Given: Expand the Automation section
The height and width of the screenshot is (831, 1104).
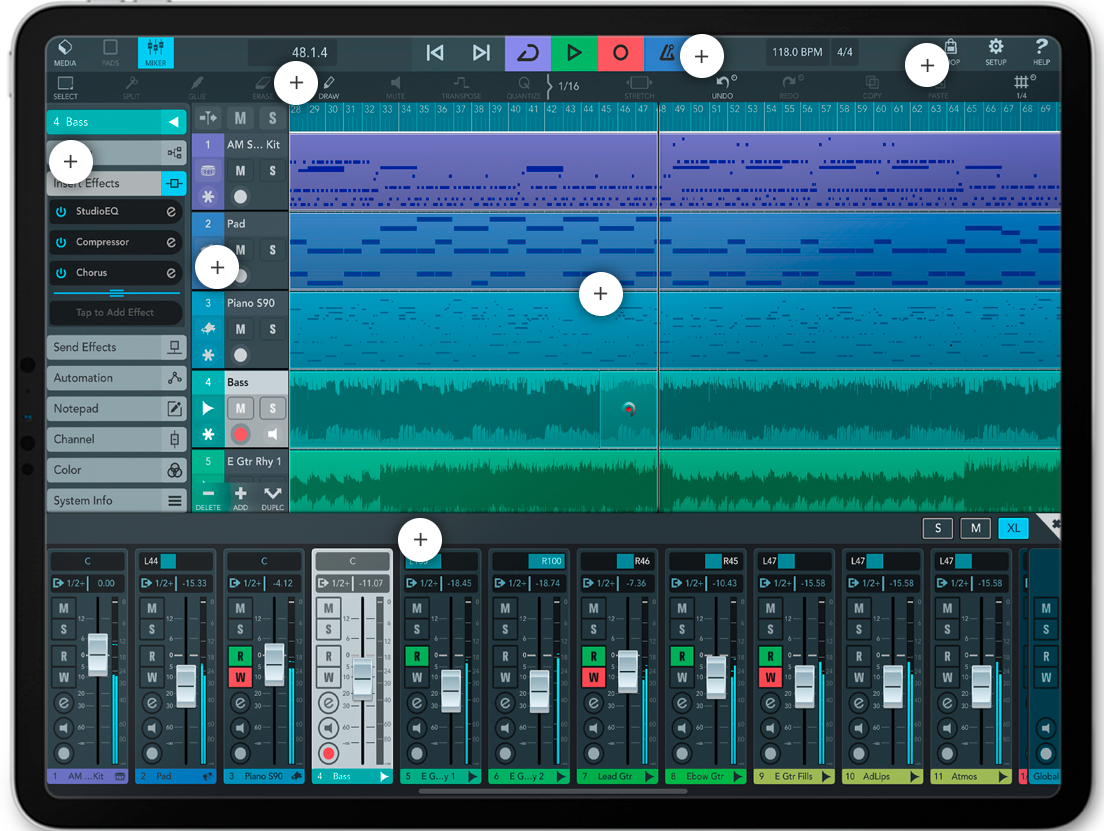Looking at the screenshot, I should click(117, 378).
